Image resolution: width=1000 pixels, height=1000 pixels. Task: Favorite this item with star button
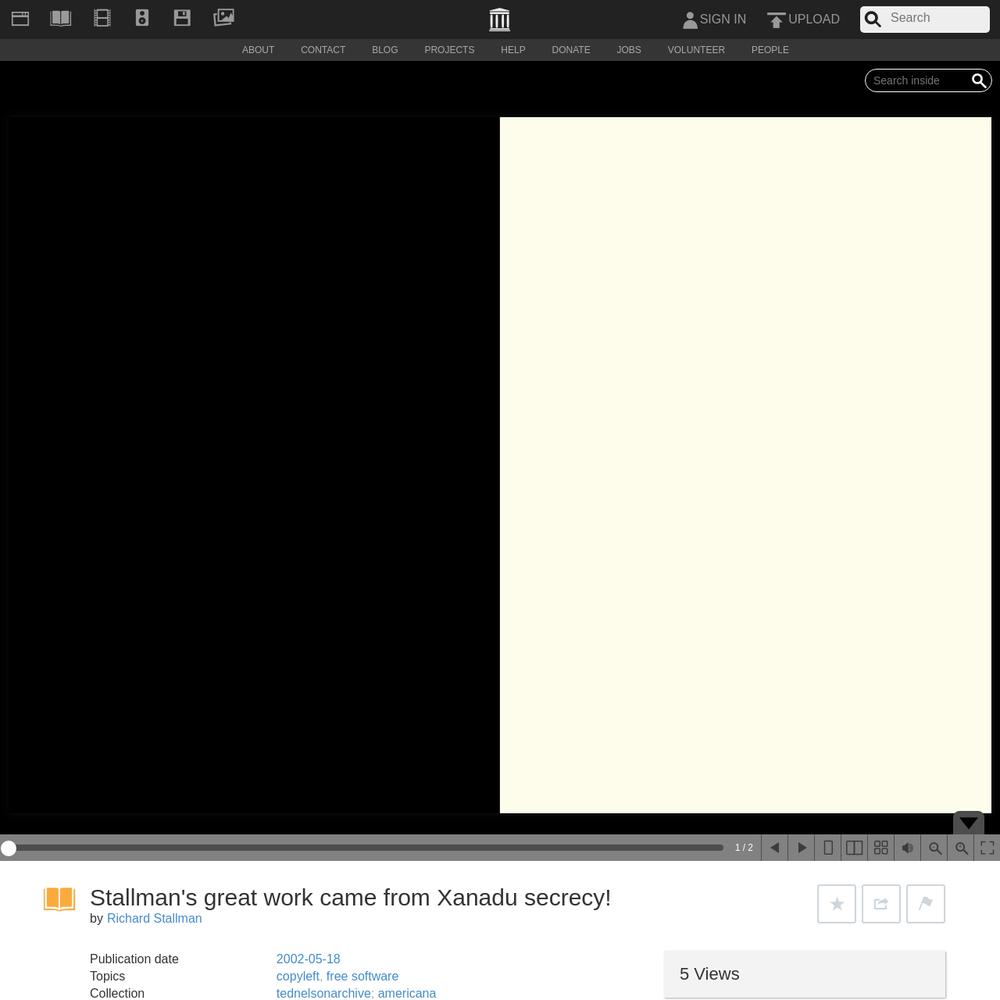(x=837, y=904)
